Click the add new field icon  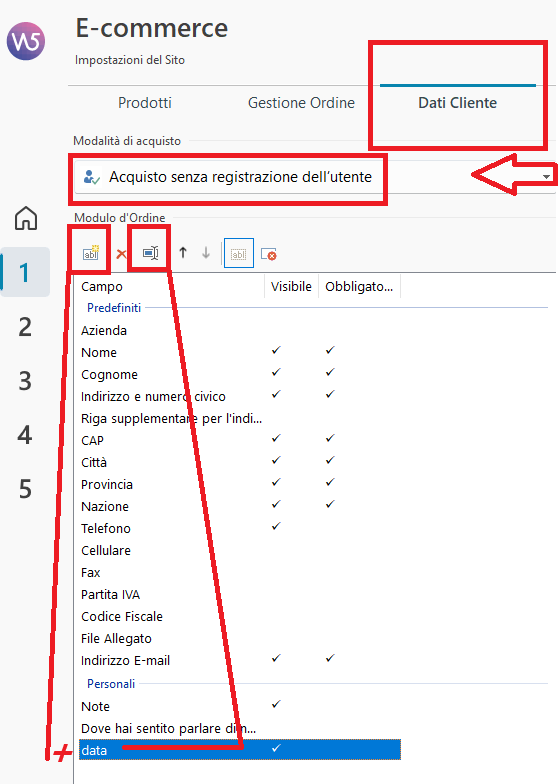(90, 253)
